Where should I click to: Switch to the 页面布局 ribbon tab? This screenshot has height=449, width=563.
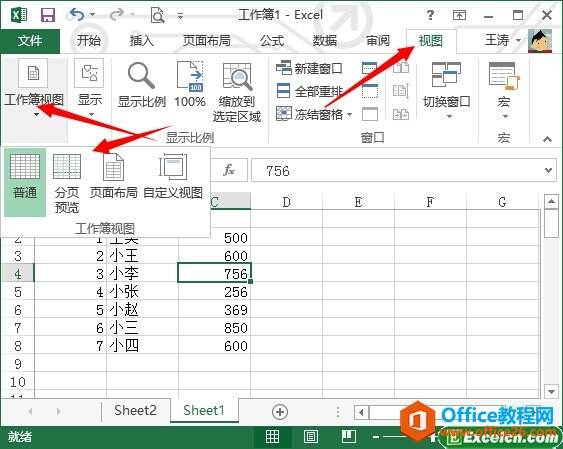click(x=206, y=40)
